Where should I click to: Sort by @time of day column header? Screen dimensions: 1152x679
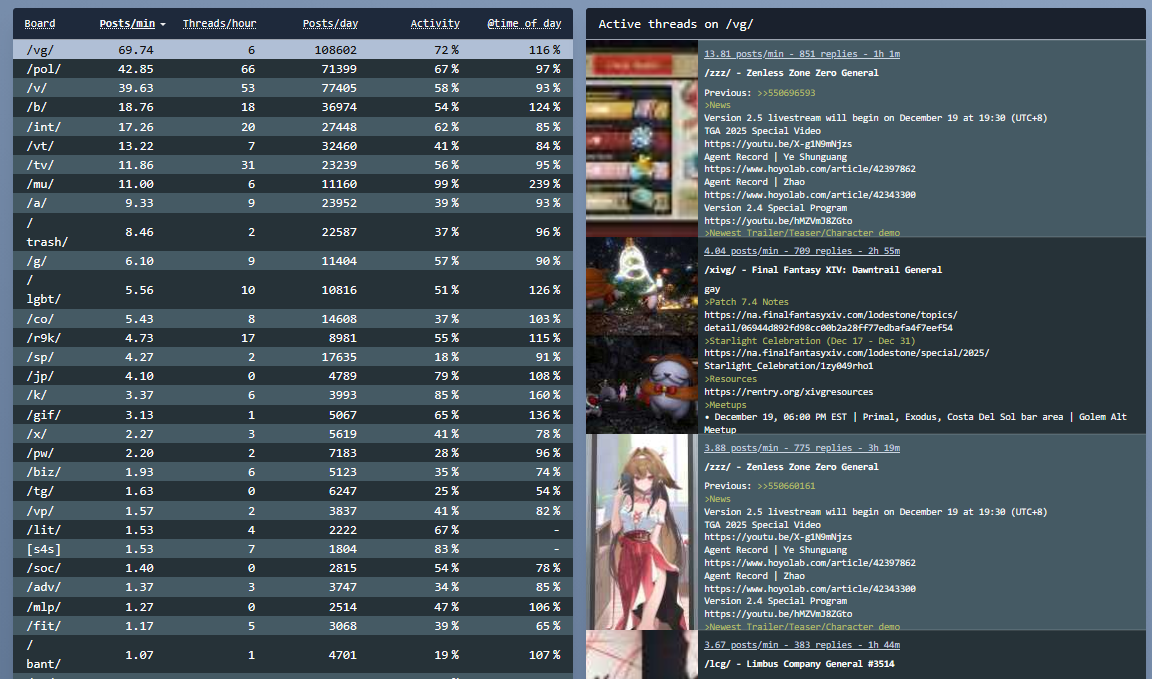pos(524,24)
